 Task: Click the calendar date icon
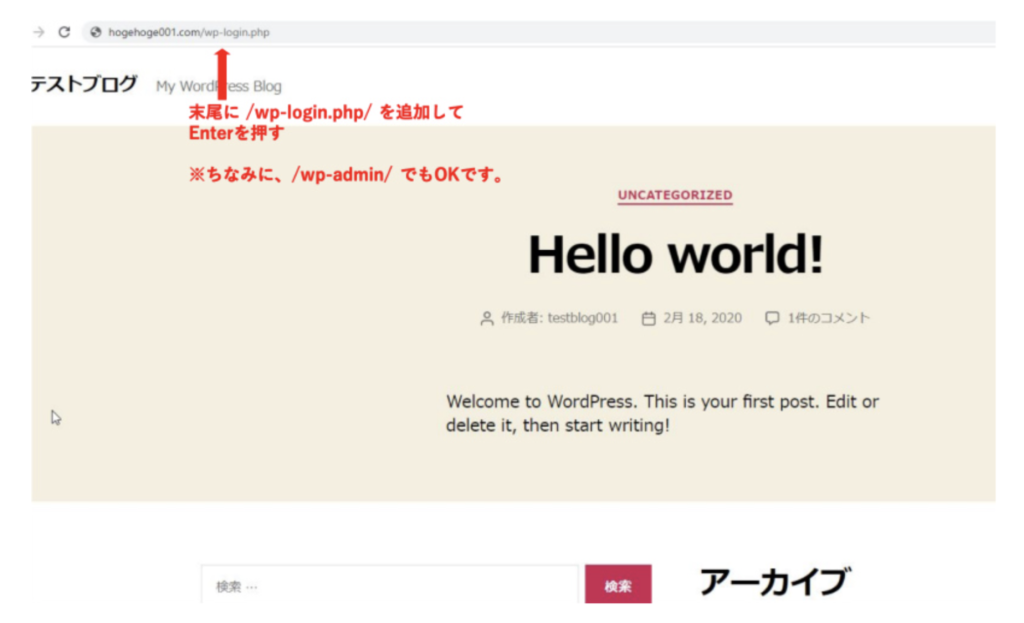(648, 319)
